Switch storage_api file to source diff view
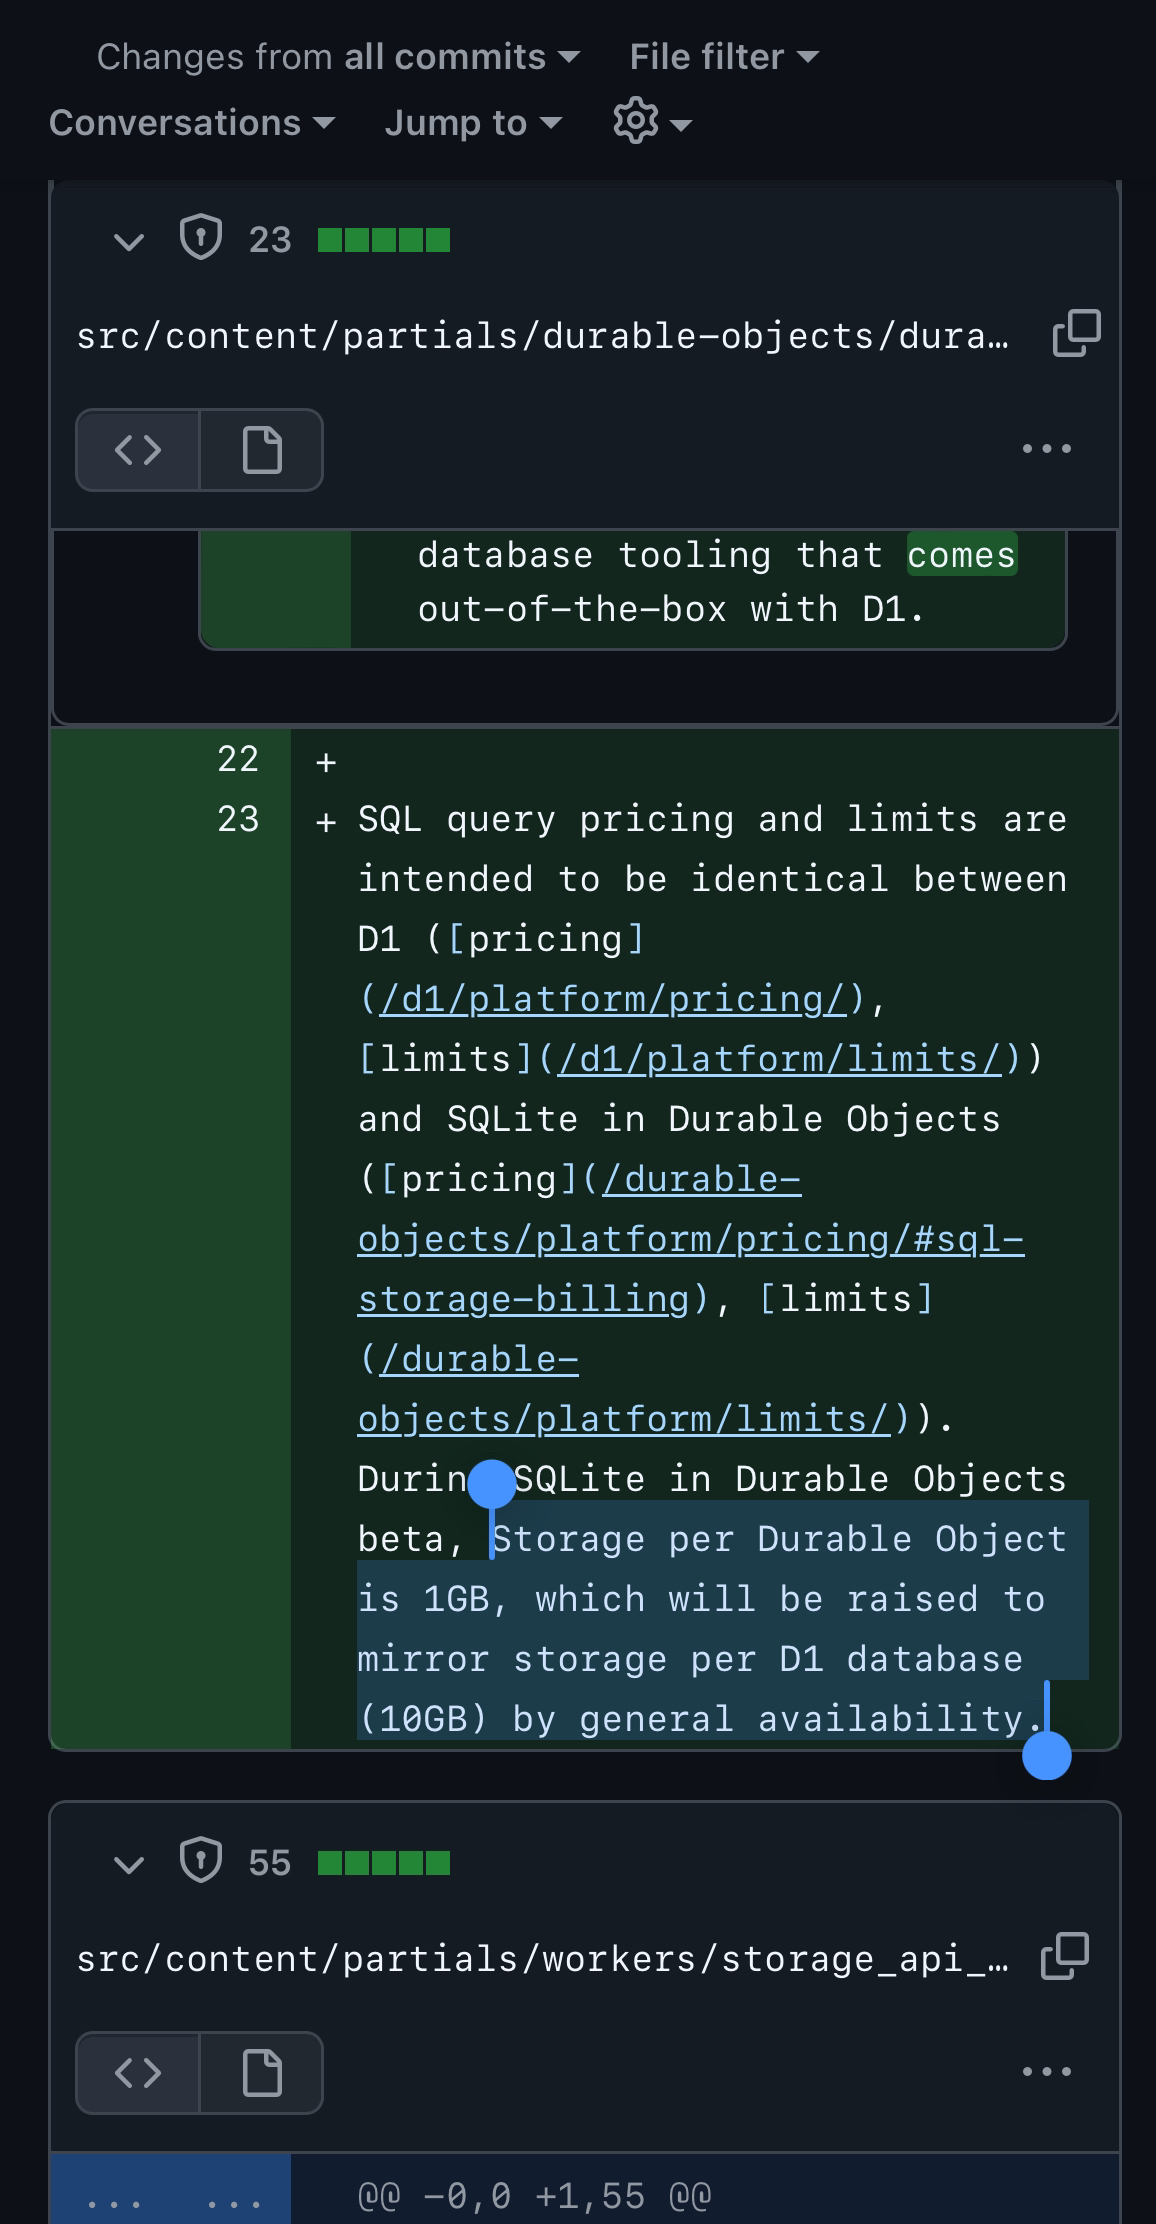The image size is (1156, 2224). pyautogui.click(x=138, y=2073)
